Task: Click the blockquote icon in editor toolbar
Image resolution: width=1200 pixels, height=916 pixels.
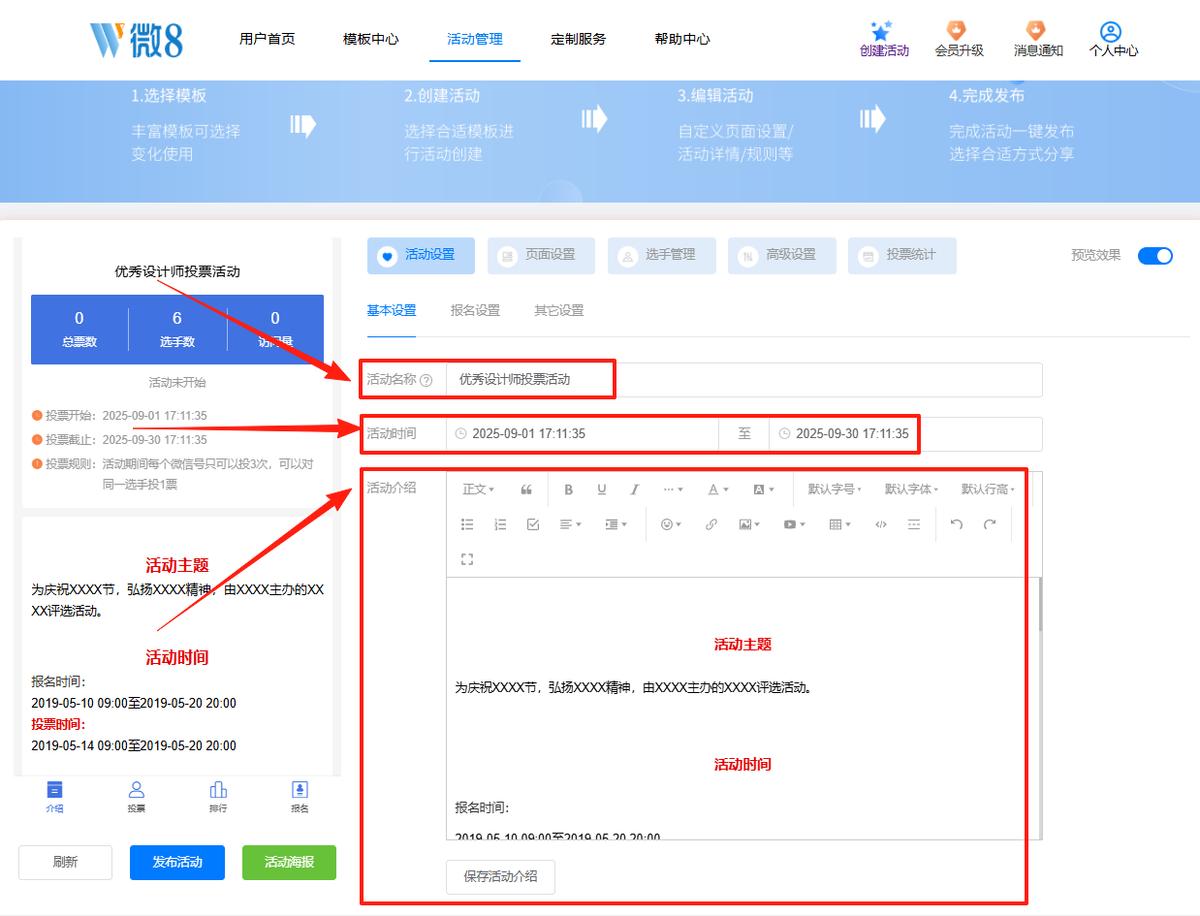Action: (x=526, y=489)
